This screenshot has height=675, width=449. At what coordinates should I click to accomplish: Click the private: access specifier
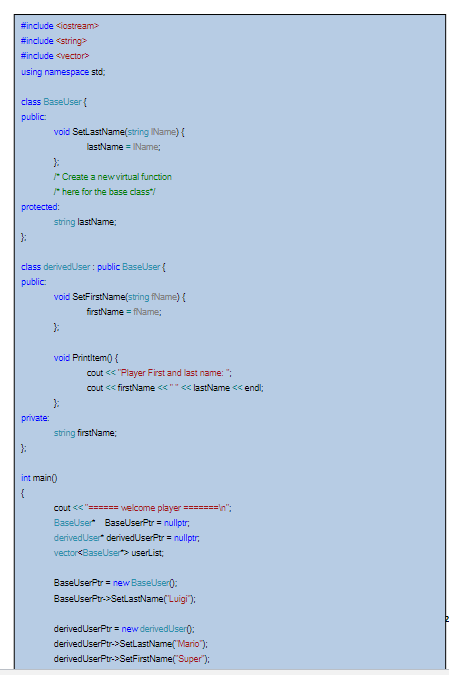click(x=35, y=418)
